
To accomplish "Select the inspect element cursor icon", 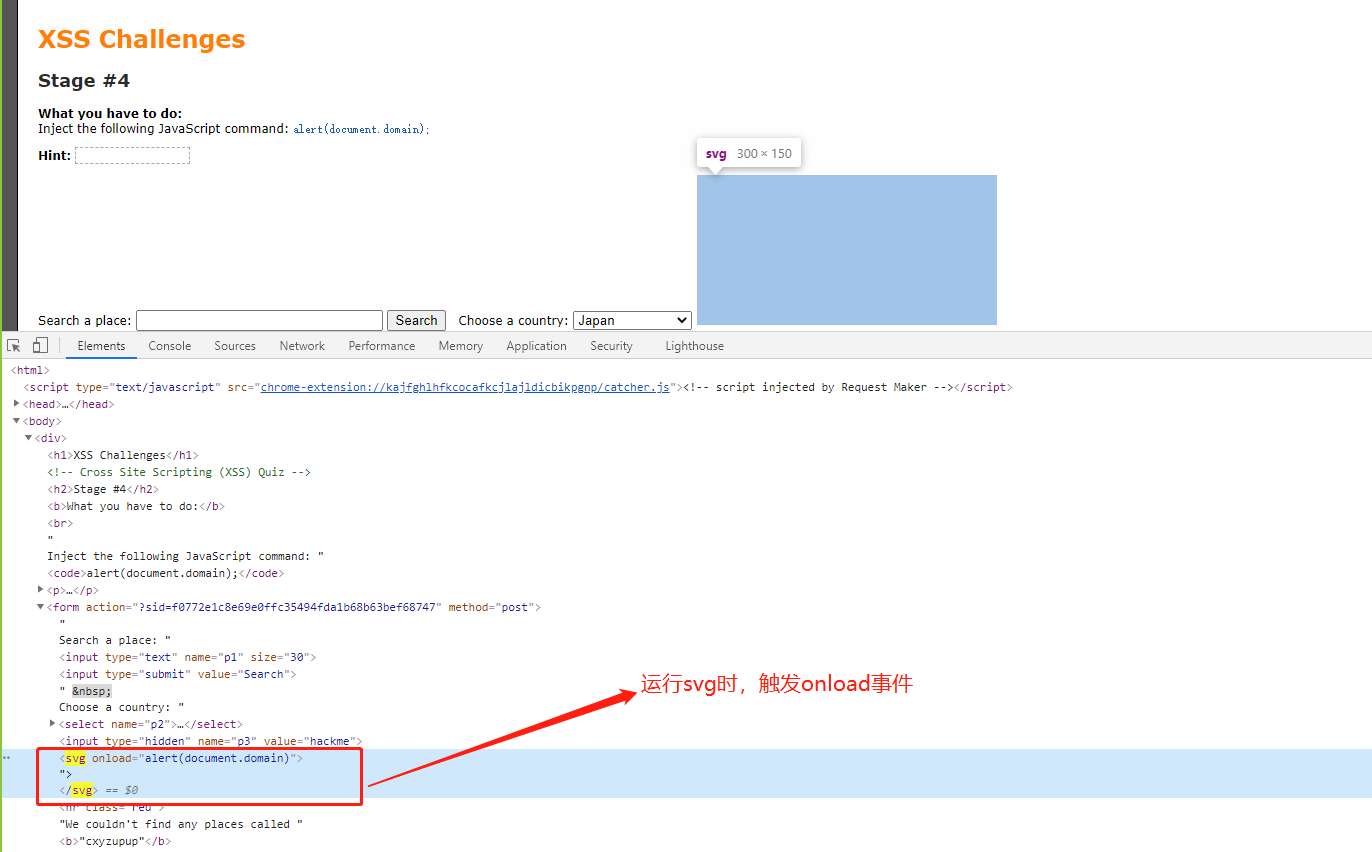I will click(x=13, y=344).
